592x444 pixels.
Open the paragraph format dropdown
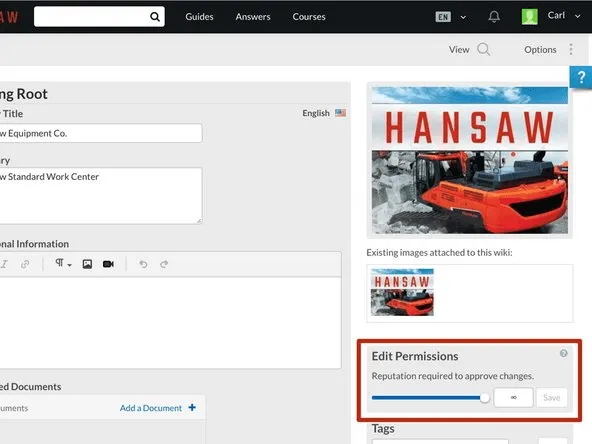point(63,264)
